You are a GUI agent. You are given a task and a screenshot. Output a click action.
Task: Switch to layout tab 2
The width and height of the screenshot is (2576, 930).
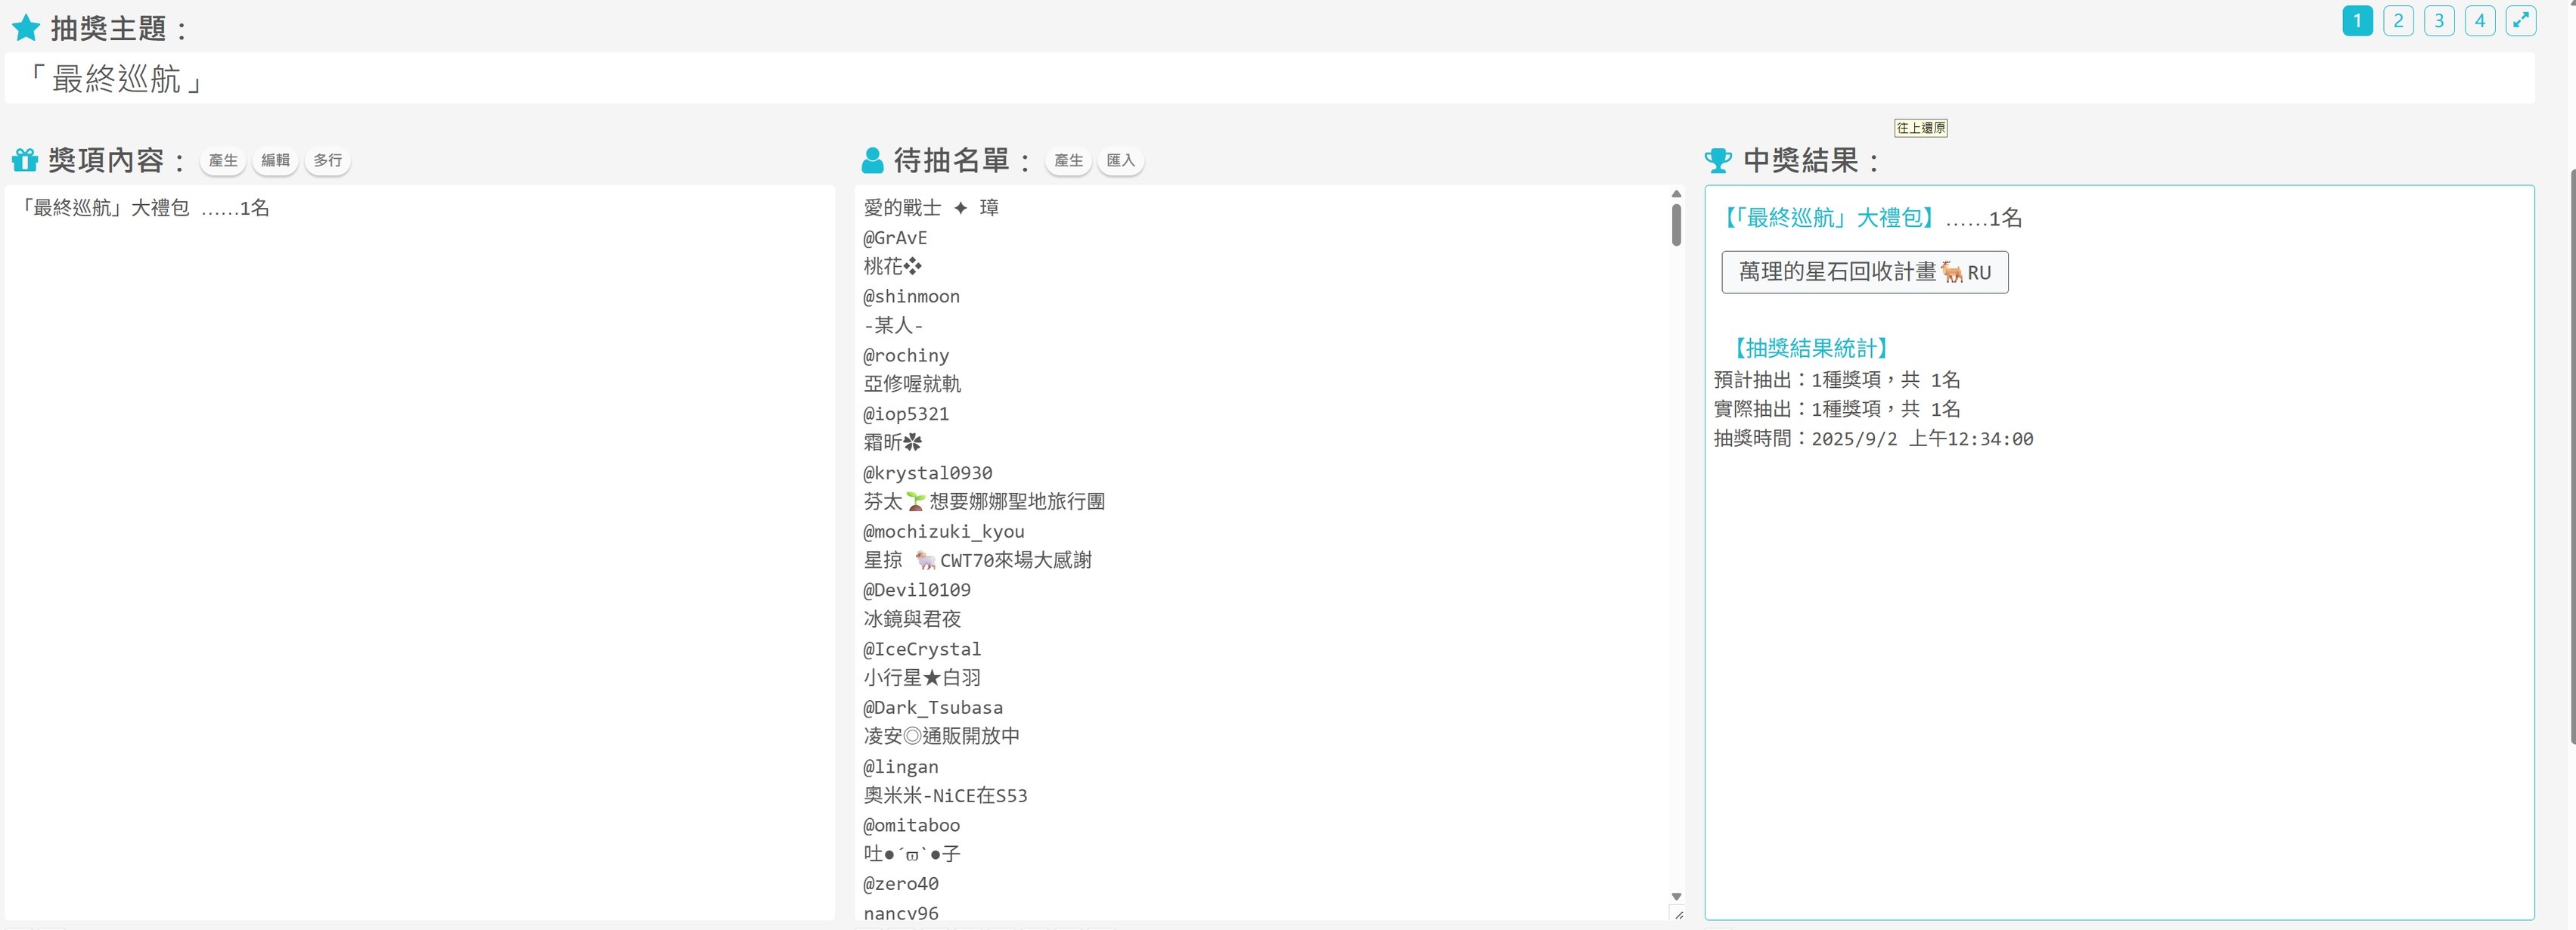(2398, 20)
